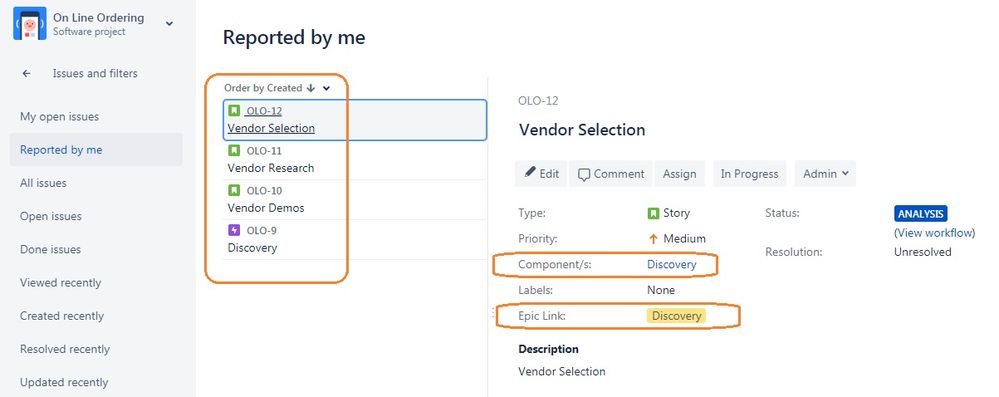Image resolution: width=999 pixels, height=397 pixels.
Task: Open the Open issues filter
Action: [x=50, y=216]
